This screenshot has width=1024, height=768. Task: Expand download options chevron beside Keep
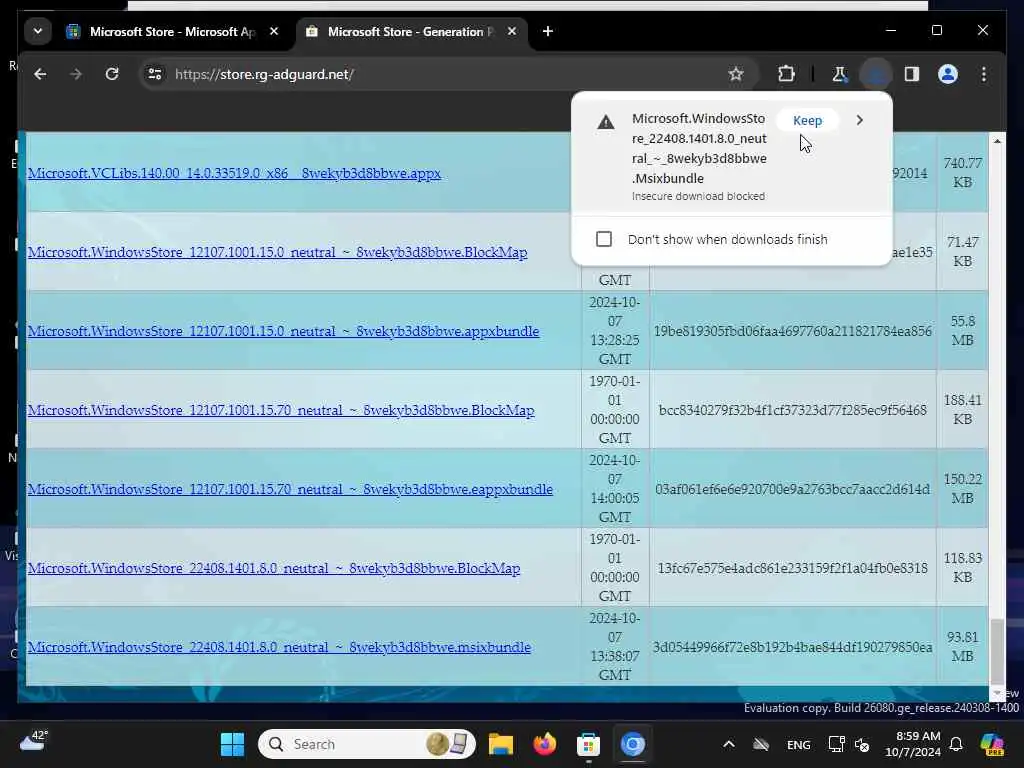point(859,120)
